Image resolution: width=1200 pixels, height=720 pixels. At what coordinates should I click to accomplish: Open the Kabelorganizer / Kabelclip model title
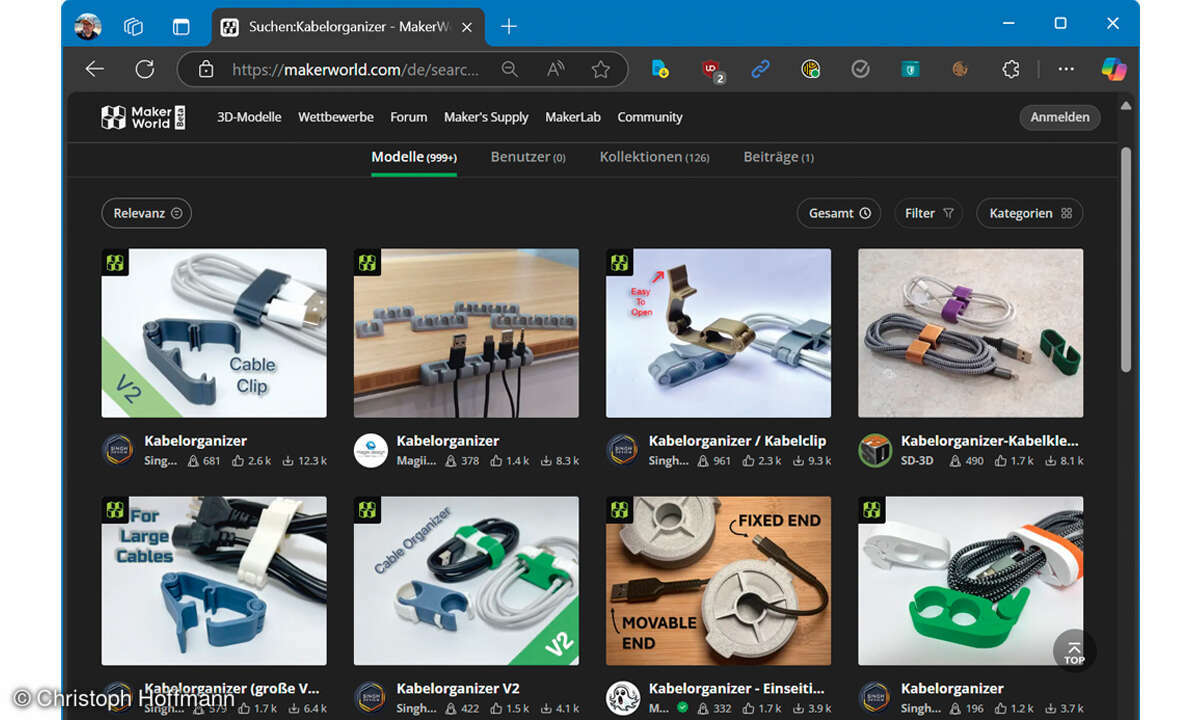(x=737, y=441)
